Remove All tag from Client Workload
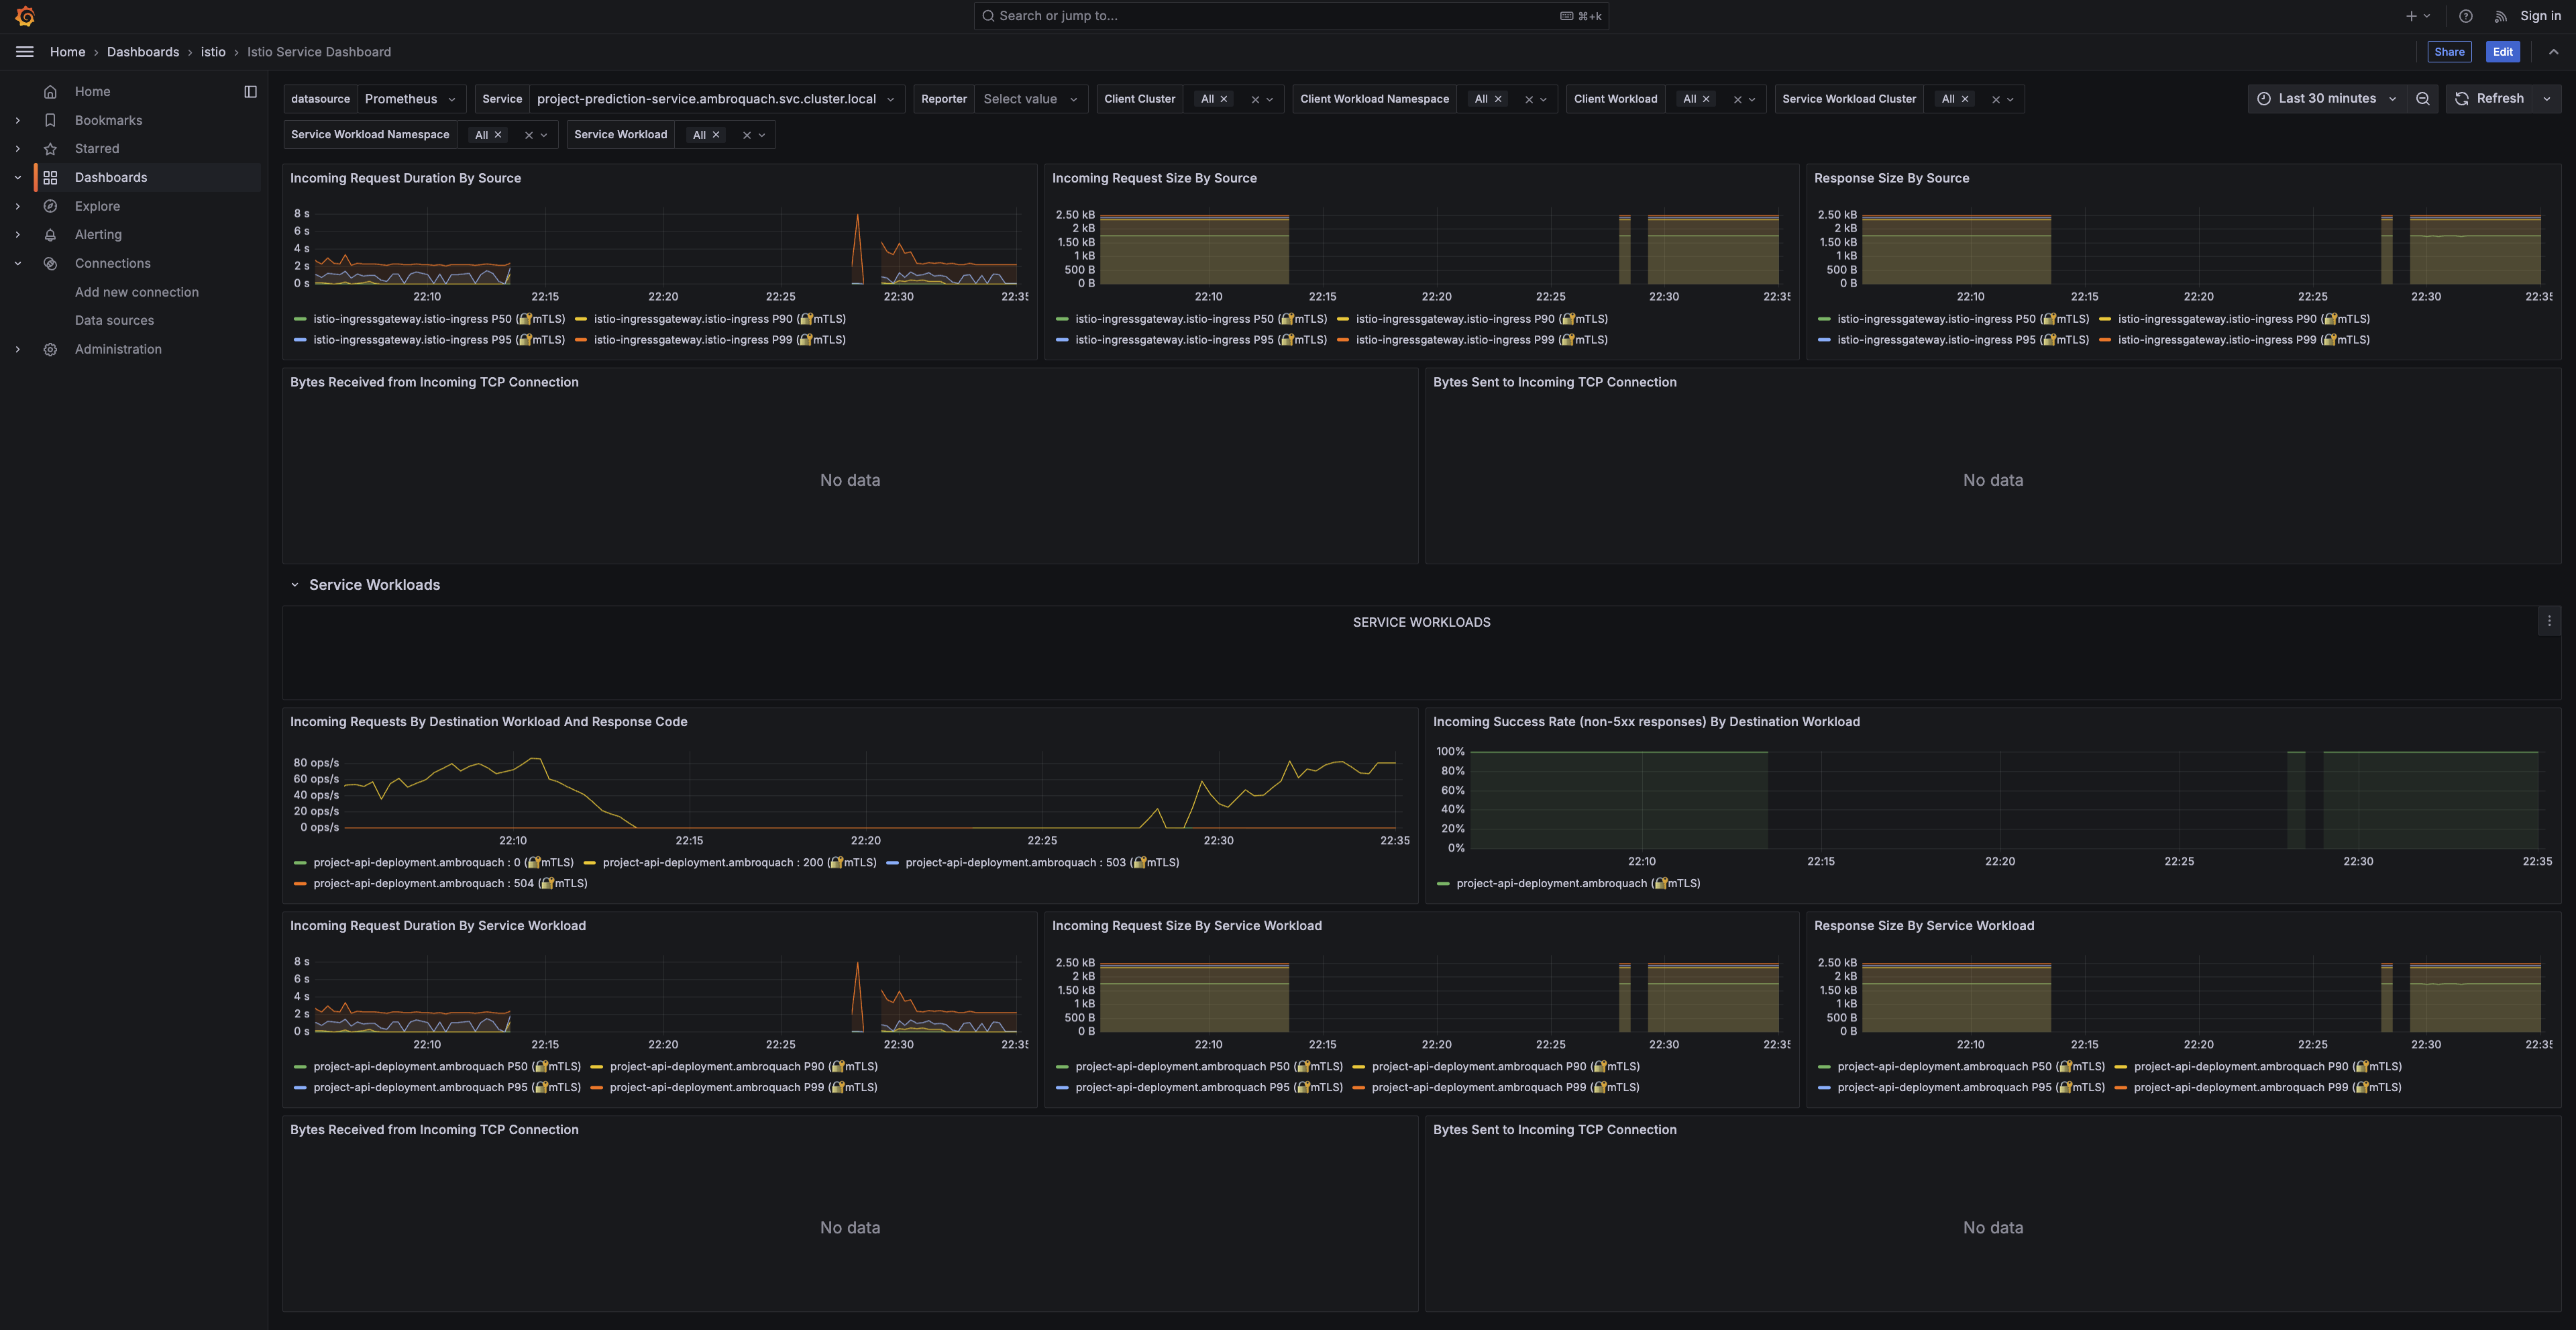This screenshot has height=1330, width=2576. tap(1706, 99)
